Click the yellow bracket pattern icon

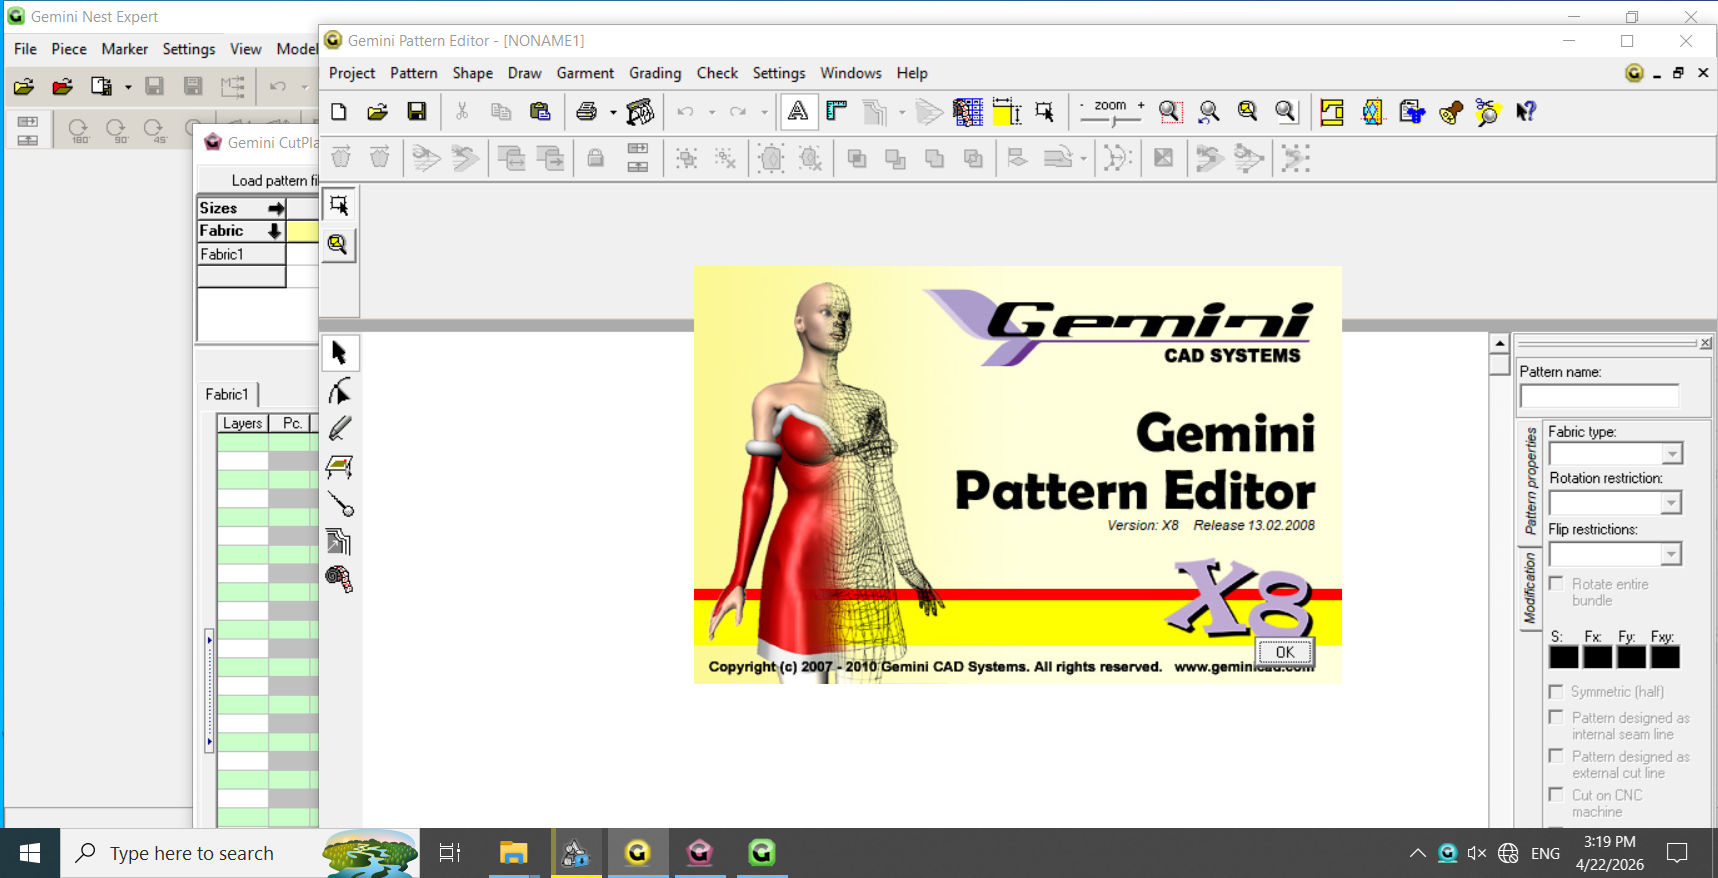tap(1332, 112)
